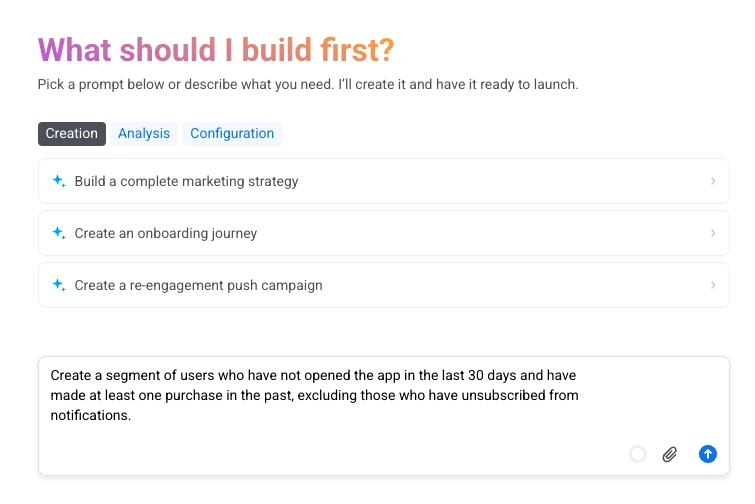Open chevron for Build a complete marketing strategy
Image resolution: width=755 pixels, height=504 pixels.
click(713, 181)
